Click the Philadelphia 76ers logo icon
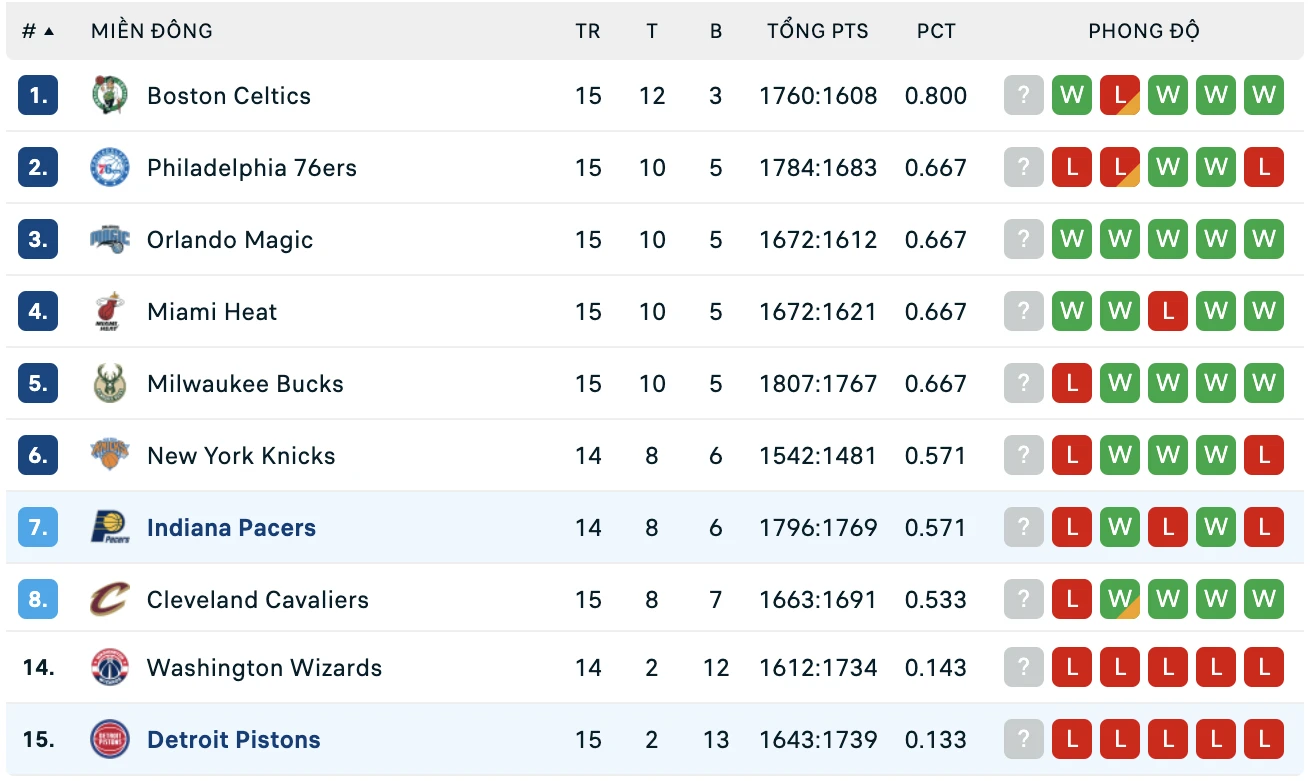1310x781 pixels. (110, 168)
